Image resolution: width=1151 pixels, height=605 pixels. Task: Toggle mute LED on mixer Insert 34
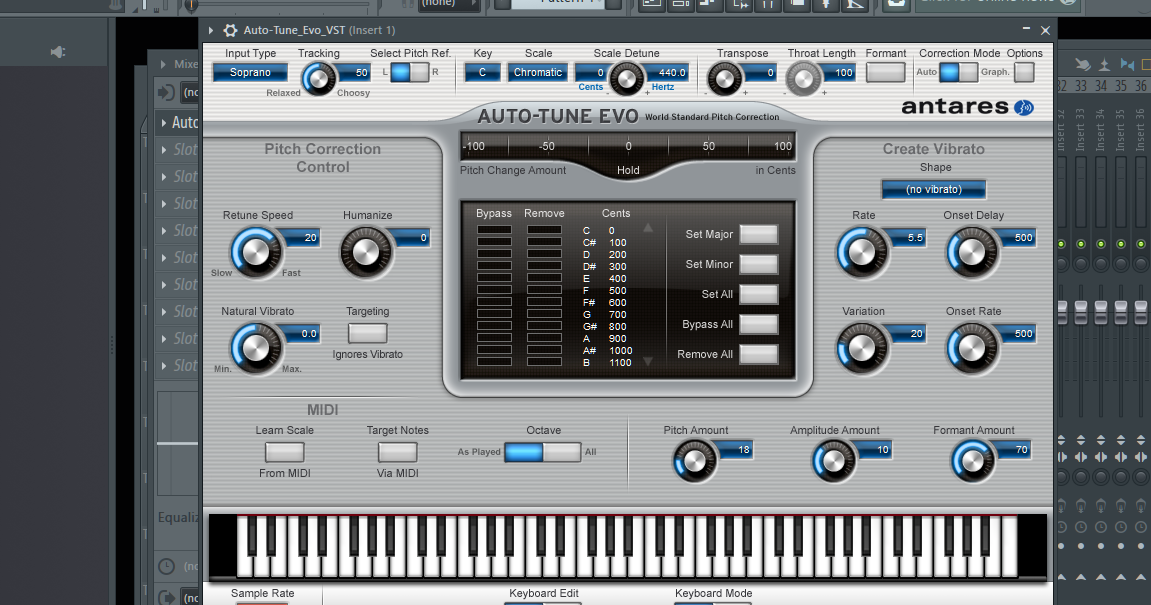point(1100,244)
